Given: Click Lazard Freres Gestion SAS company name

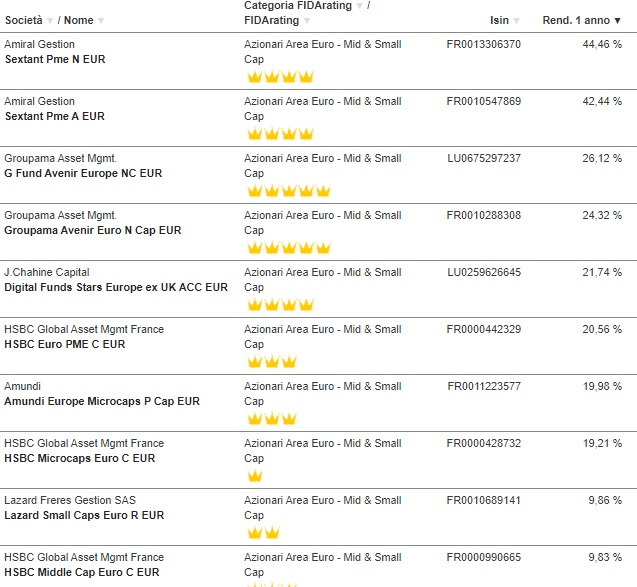Looking at the screenshot, I should tap(70, 500).
